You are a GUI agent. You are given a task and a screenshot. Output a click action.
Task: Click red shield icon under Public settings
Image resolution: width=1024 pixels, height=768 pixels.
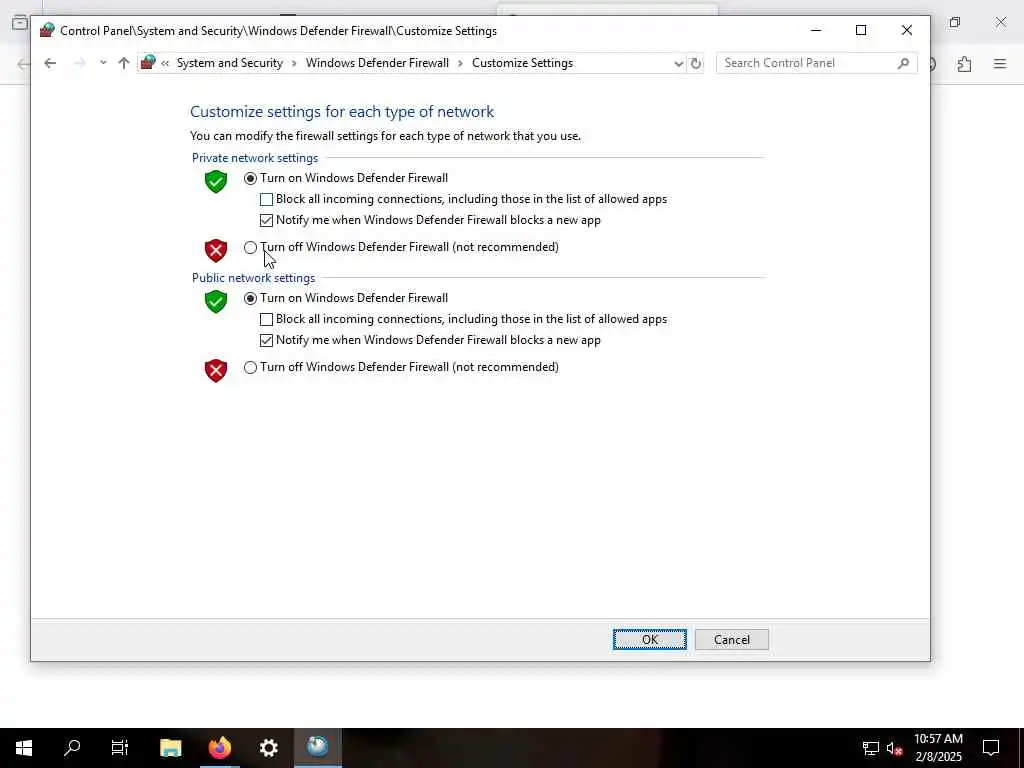click(x=216, y=370)
